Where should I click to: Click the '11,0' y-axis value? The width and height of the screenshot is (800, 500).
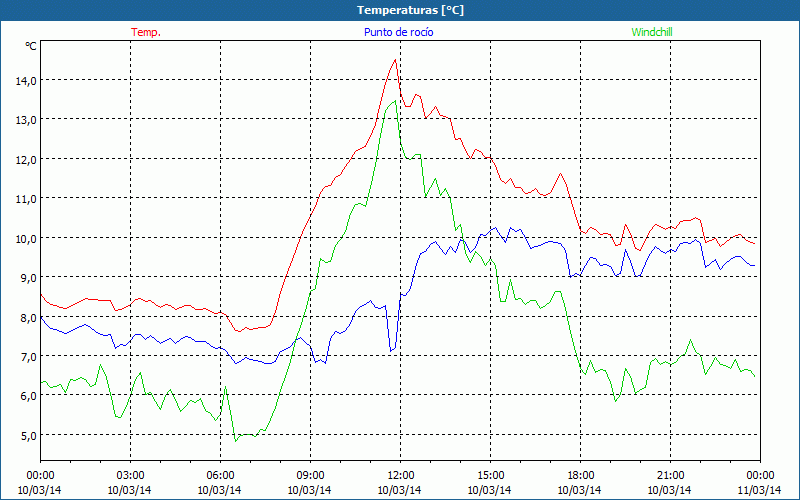point(26,198)
